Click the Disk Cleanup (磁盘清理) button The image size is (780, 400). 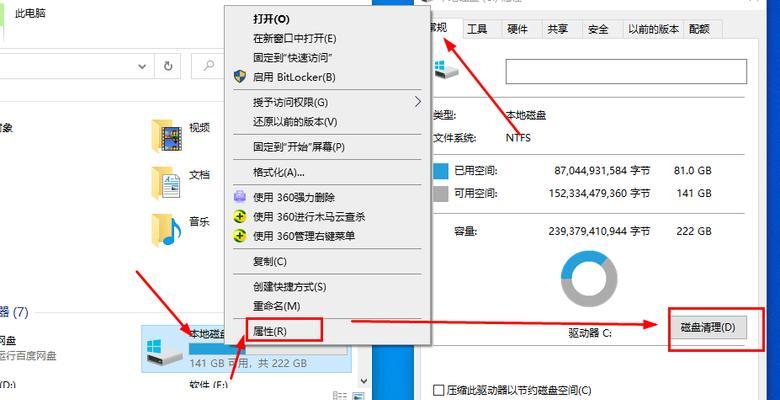tap(708, 327)
